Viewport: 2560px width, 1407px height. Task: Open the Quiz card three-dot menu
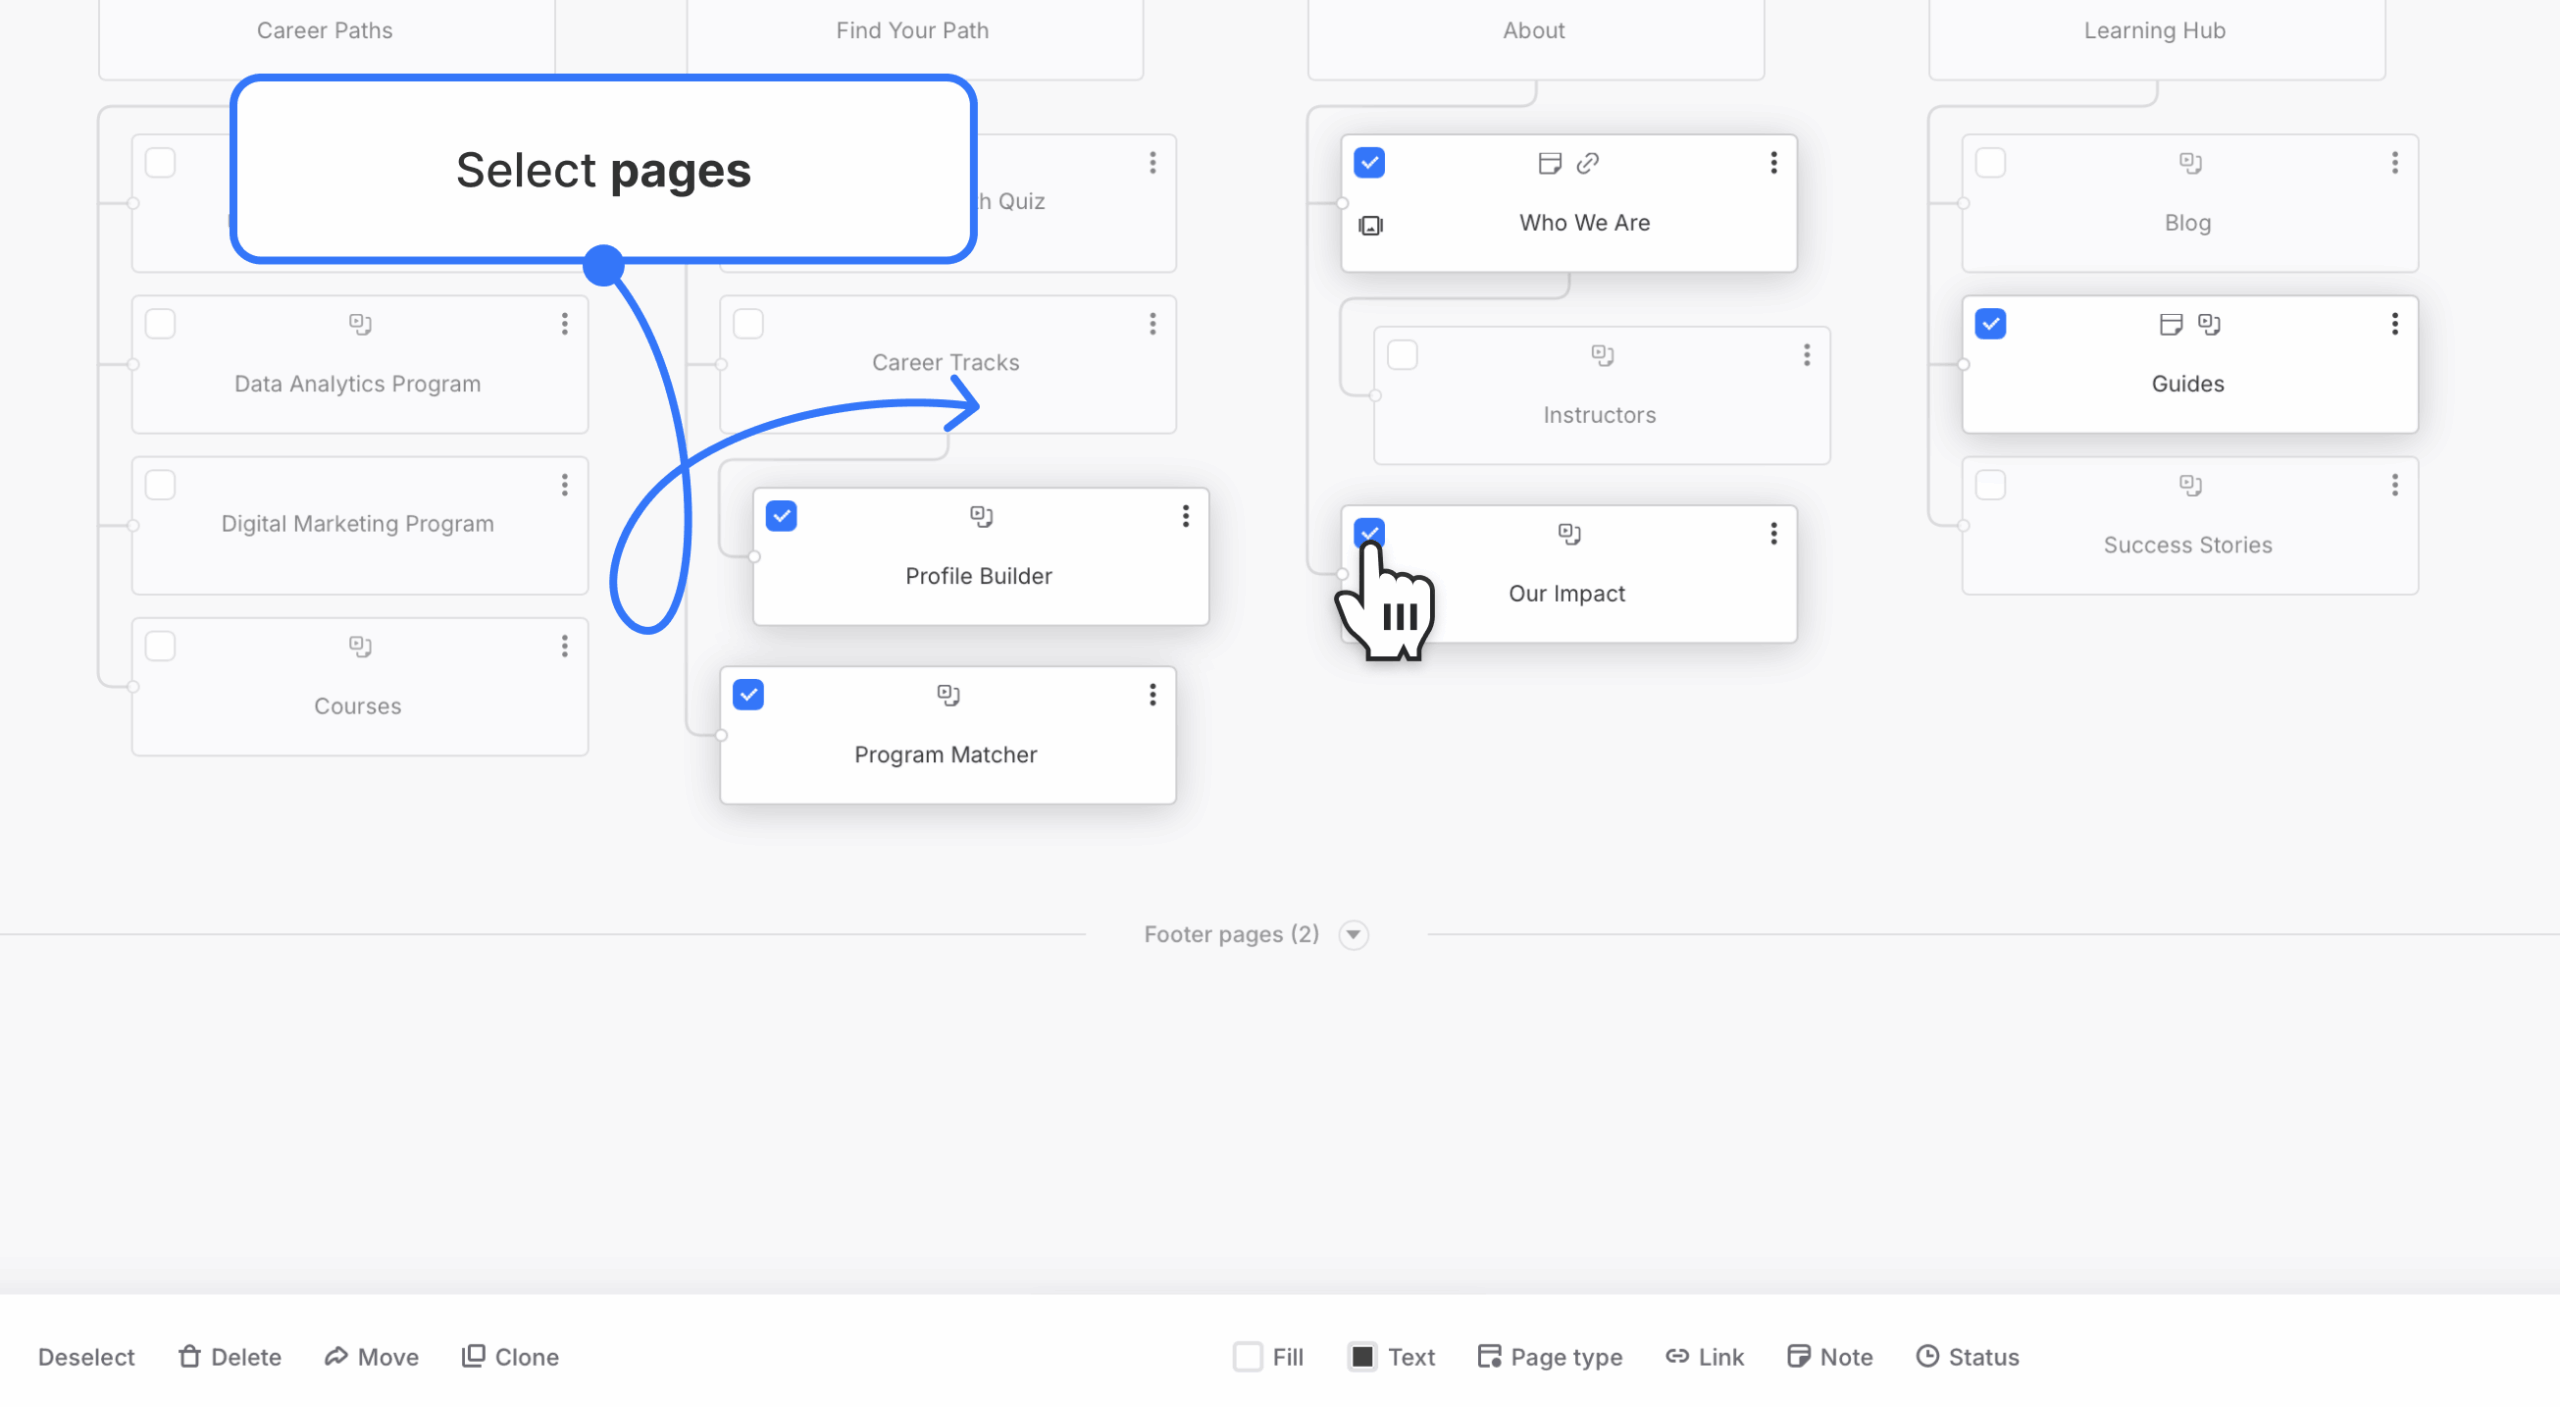[1152, 163]
